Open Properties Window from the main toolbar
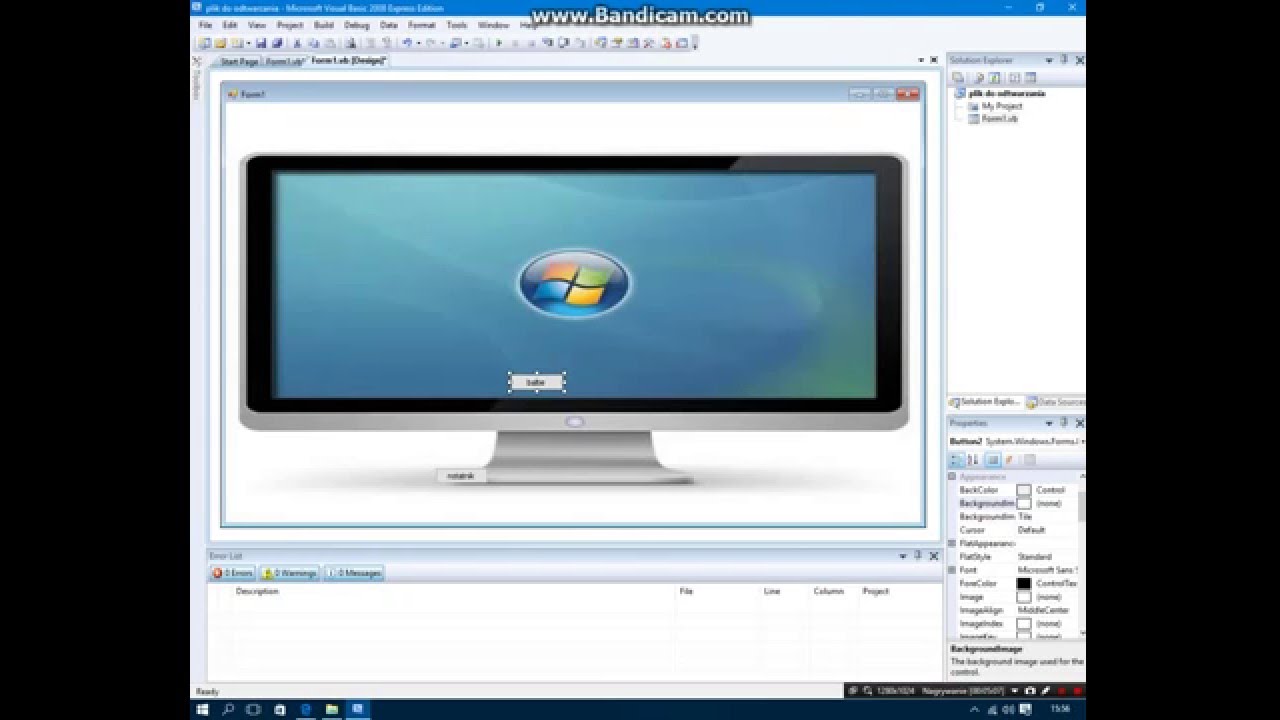The image size is (1280, 720). tap(617, 43)
